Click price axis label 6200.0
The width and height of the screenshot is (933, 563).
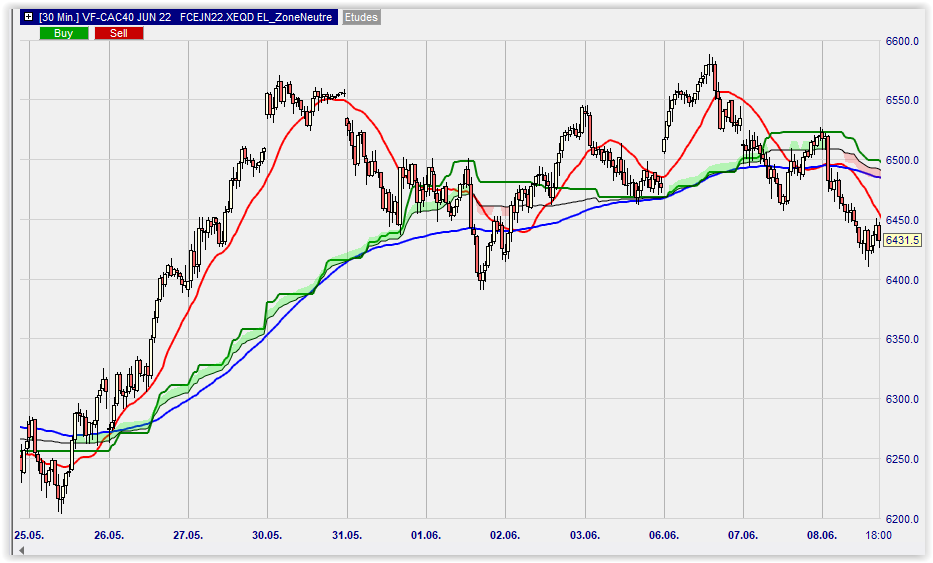click(x=902, y=519)
